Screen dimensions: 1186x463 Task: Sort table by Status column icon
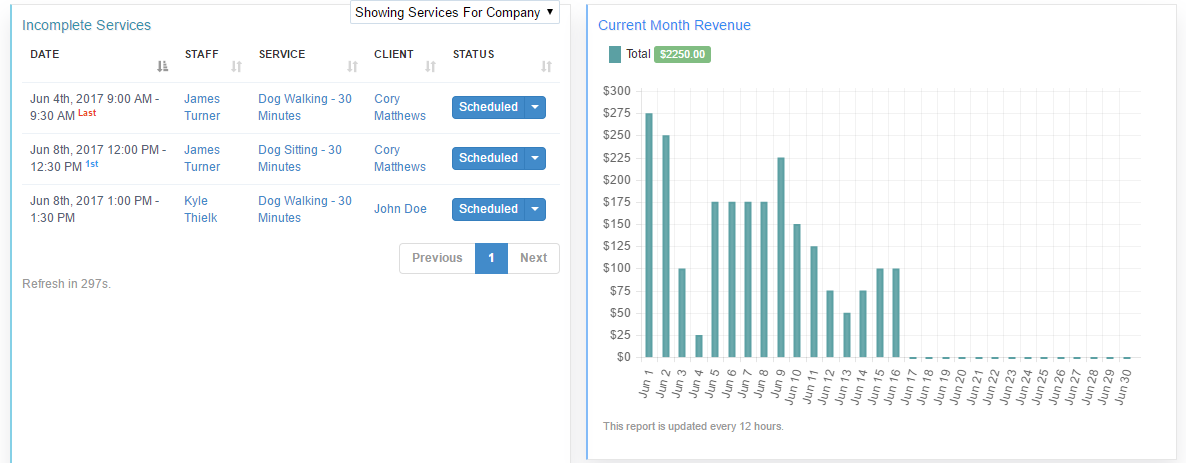click(x=547, y=67)
